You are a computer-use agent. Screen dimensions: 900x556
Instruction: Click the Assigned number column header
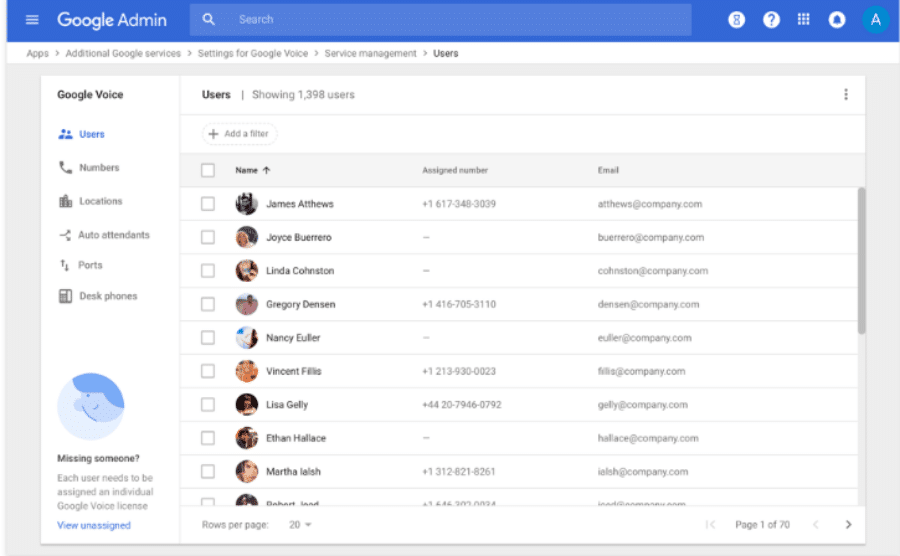455,170
